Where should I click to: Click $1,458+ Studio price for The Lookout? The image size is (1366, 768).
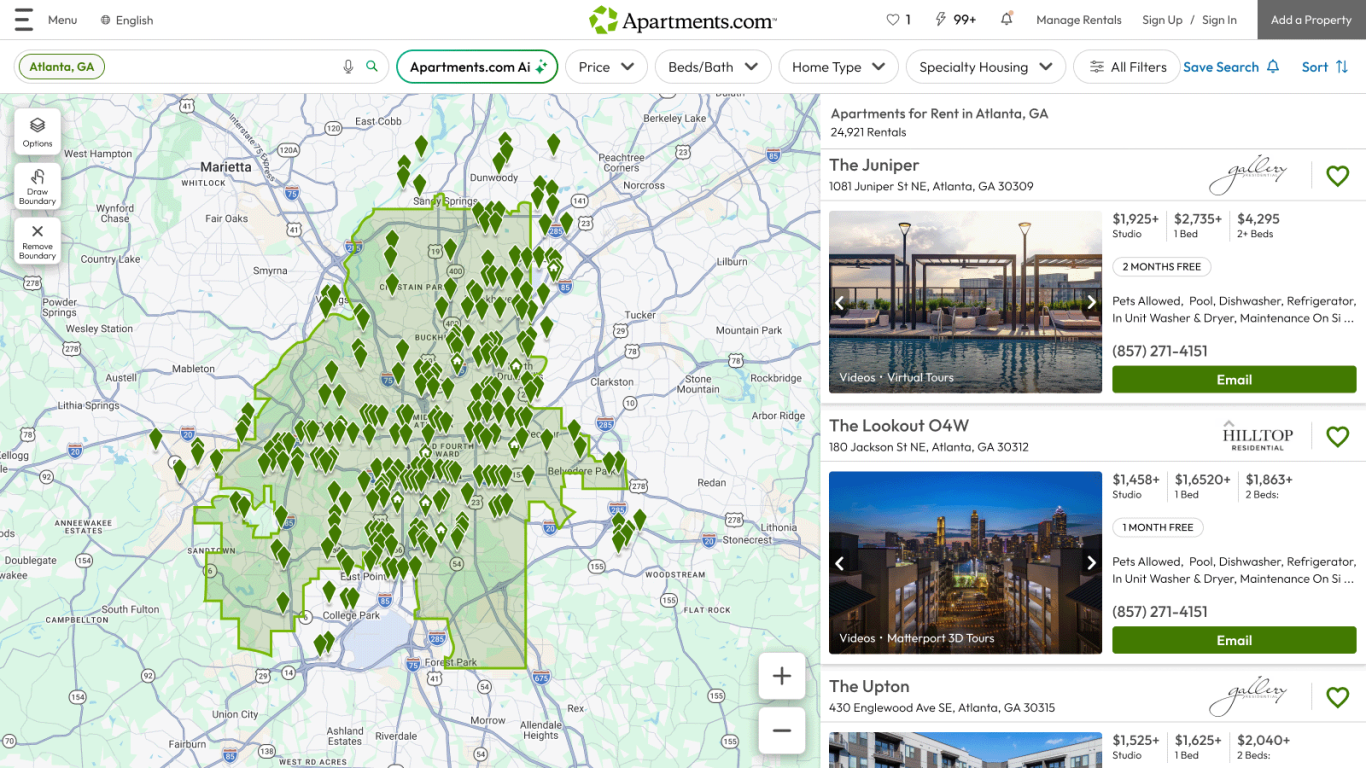[1136, 486]
